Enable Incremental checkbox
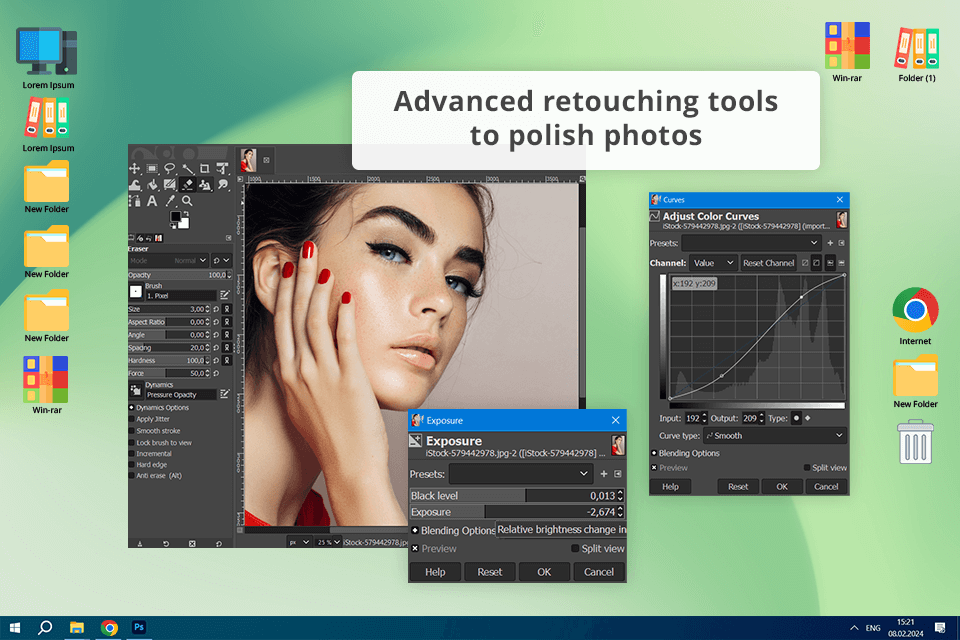The width and height of the screenshot is (960, 640). 132,454
